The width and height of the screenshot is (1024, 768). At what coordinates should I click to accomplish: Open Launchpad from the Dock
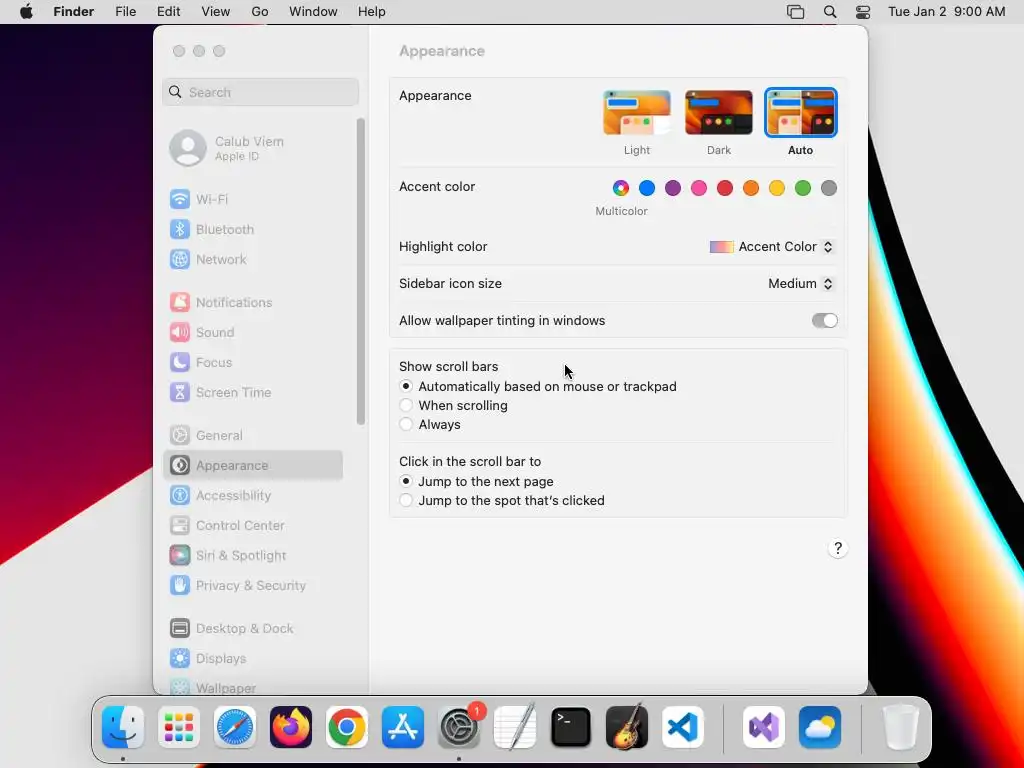pos(179,727)
